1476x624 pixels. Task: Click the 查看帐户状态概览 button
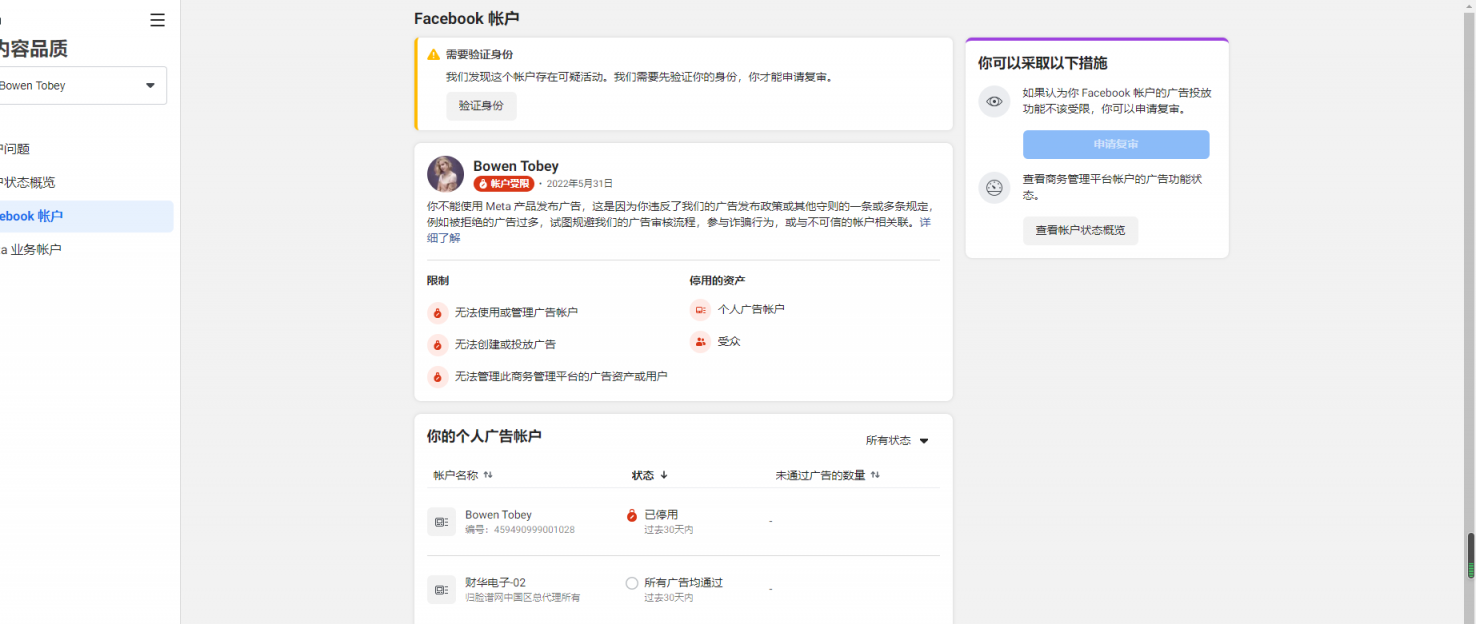point(1080,231)
